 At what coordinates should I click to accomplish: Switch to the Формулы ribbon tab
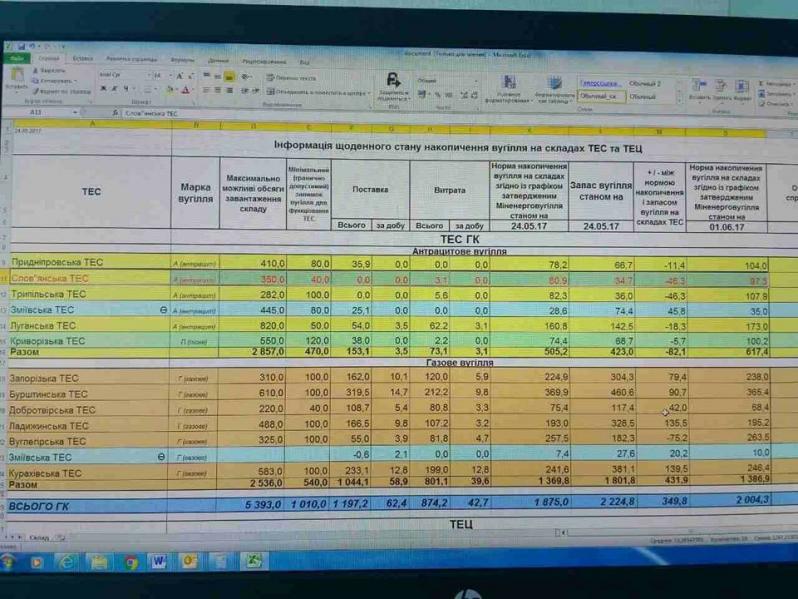coord(182,59)
